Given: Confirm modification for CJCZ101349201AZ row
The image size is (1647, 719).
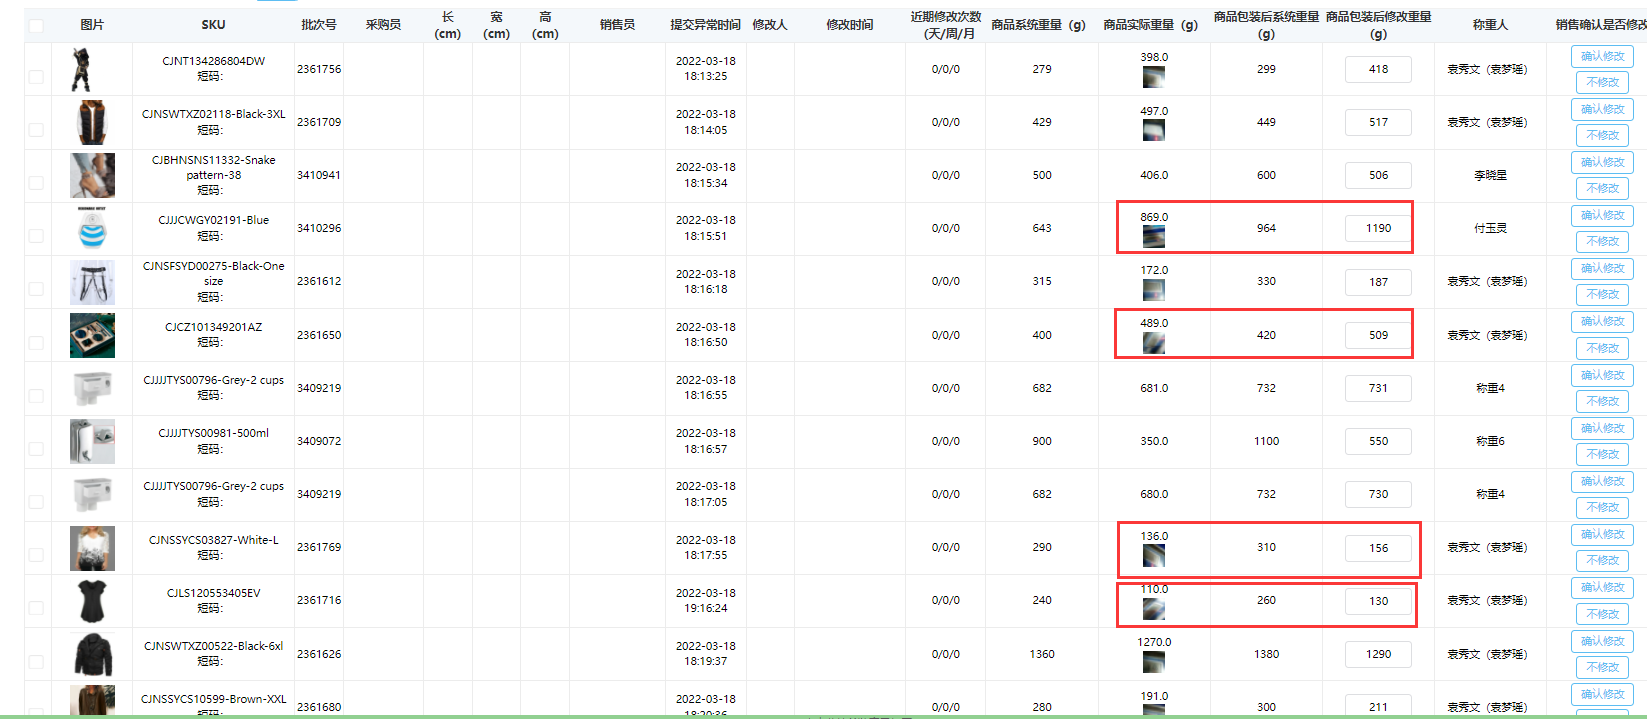Looking at the screenshot, I should click(1602, 321).
